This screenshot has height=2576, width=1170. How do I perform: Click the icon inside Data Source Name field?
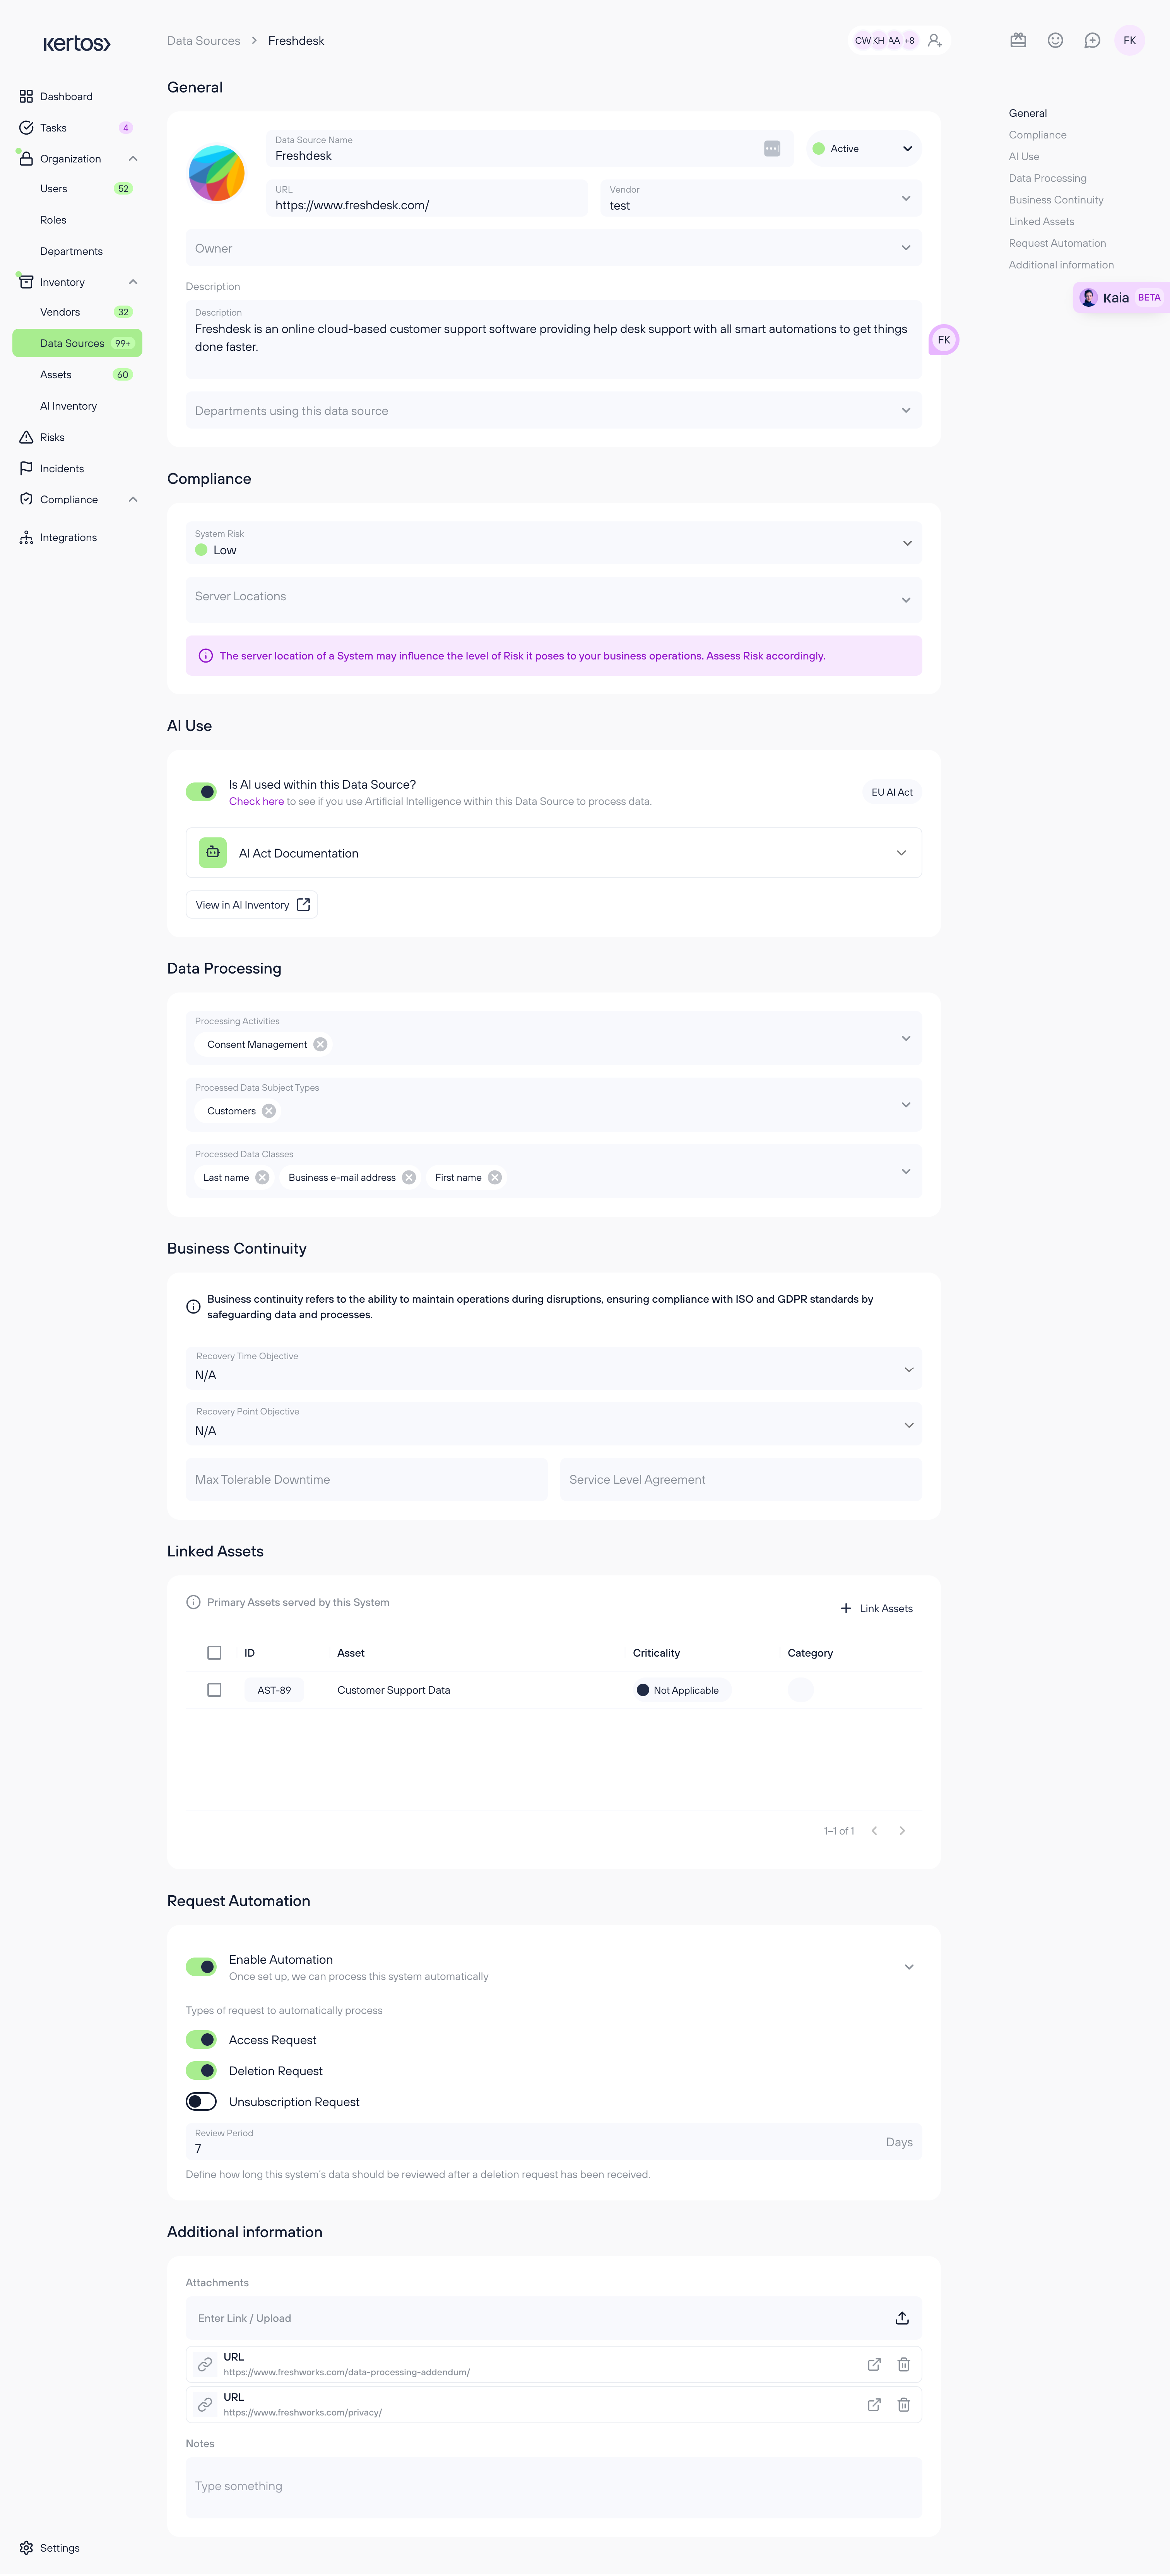[772, 148]
